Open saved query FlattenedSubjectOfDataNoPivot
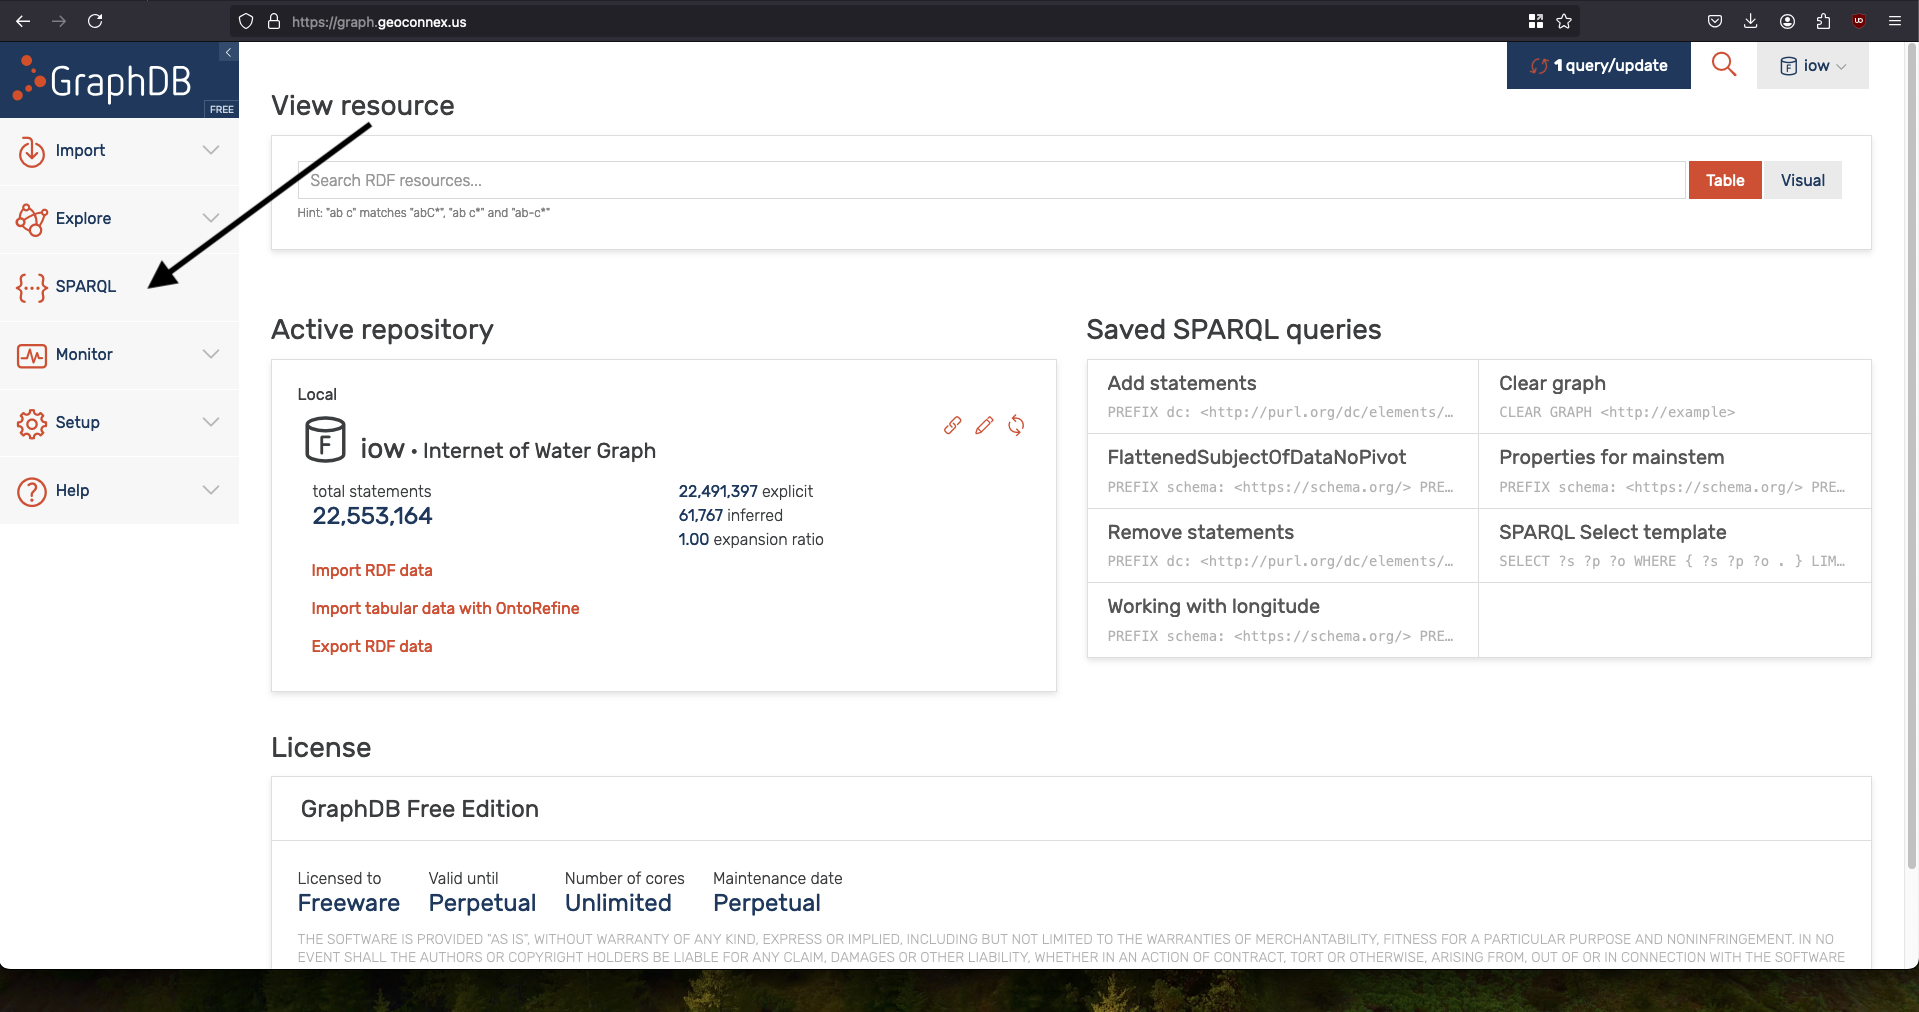This screenshot has width=1919, height=1012. click(1282, 471)
